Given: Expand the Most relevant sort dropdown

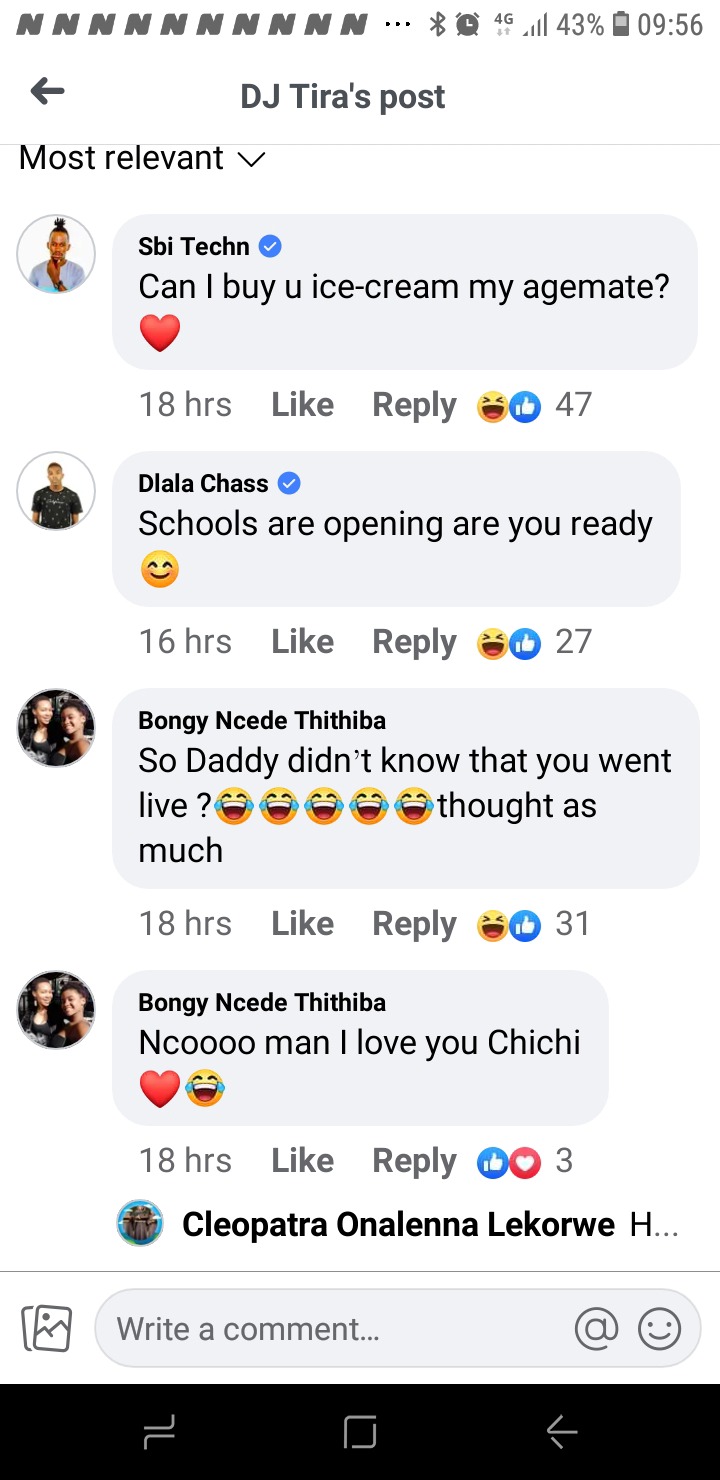Looking at the screenshot, I should [142, 158].
